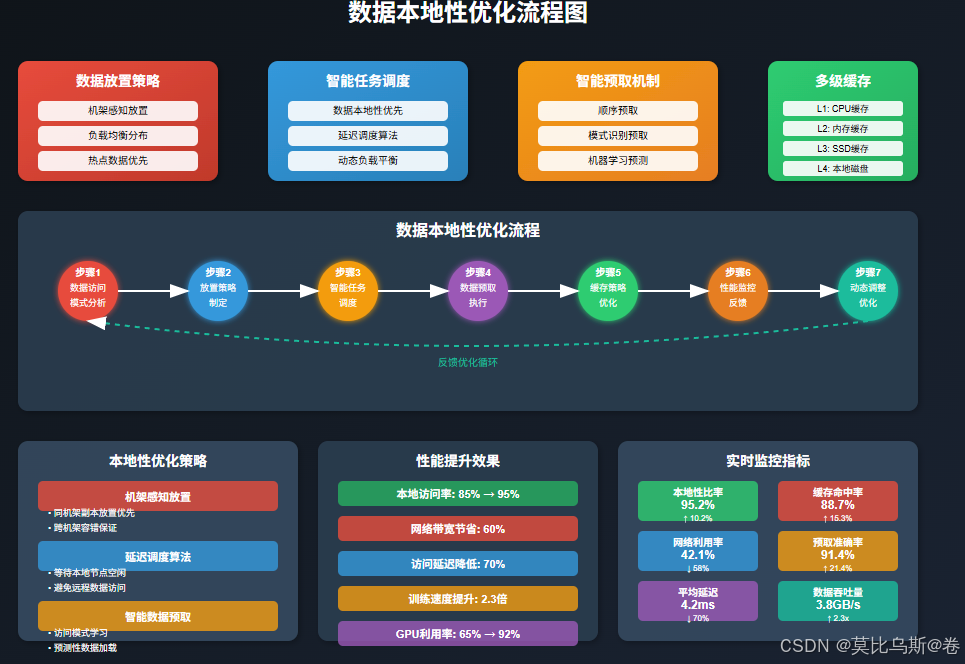965x664 pixels.
Task: Click the 步骤7 动态调整优化 circle
Action: point(868,290)
